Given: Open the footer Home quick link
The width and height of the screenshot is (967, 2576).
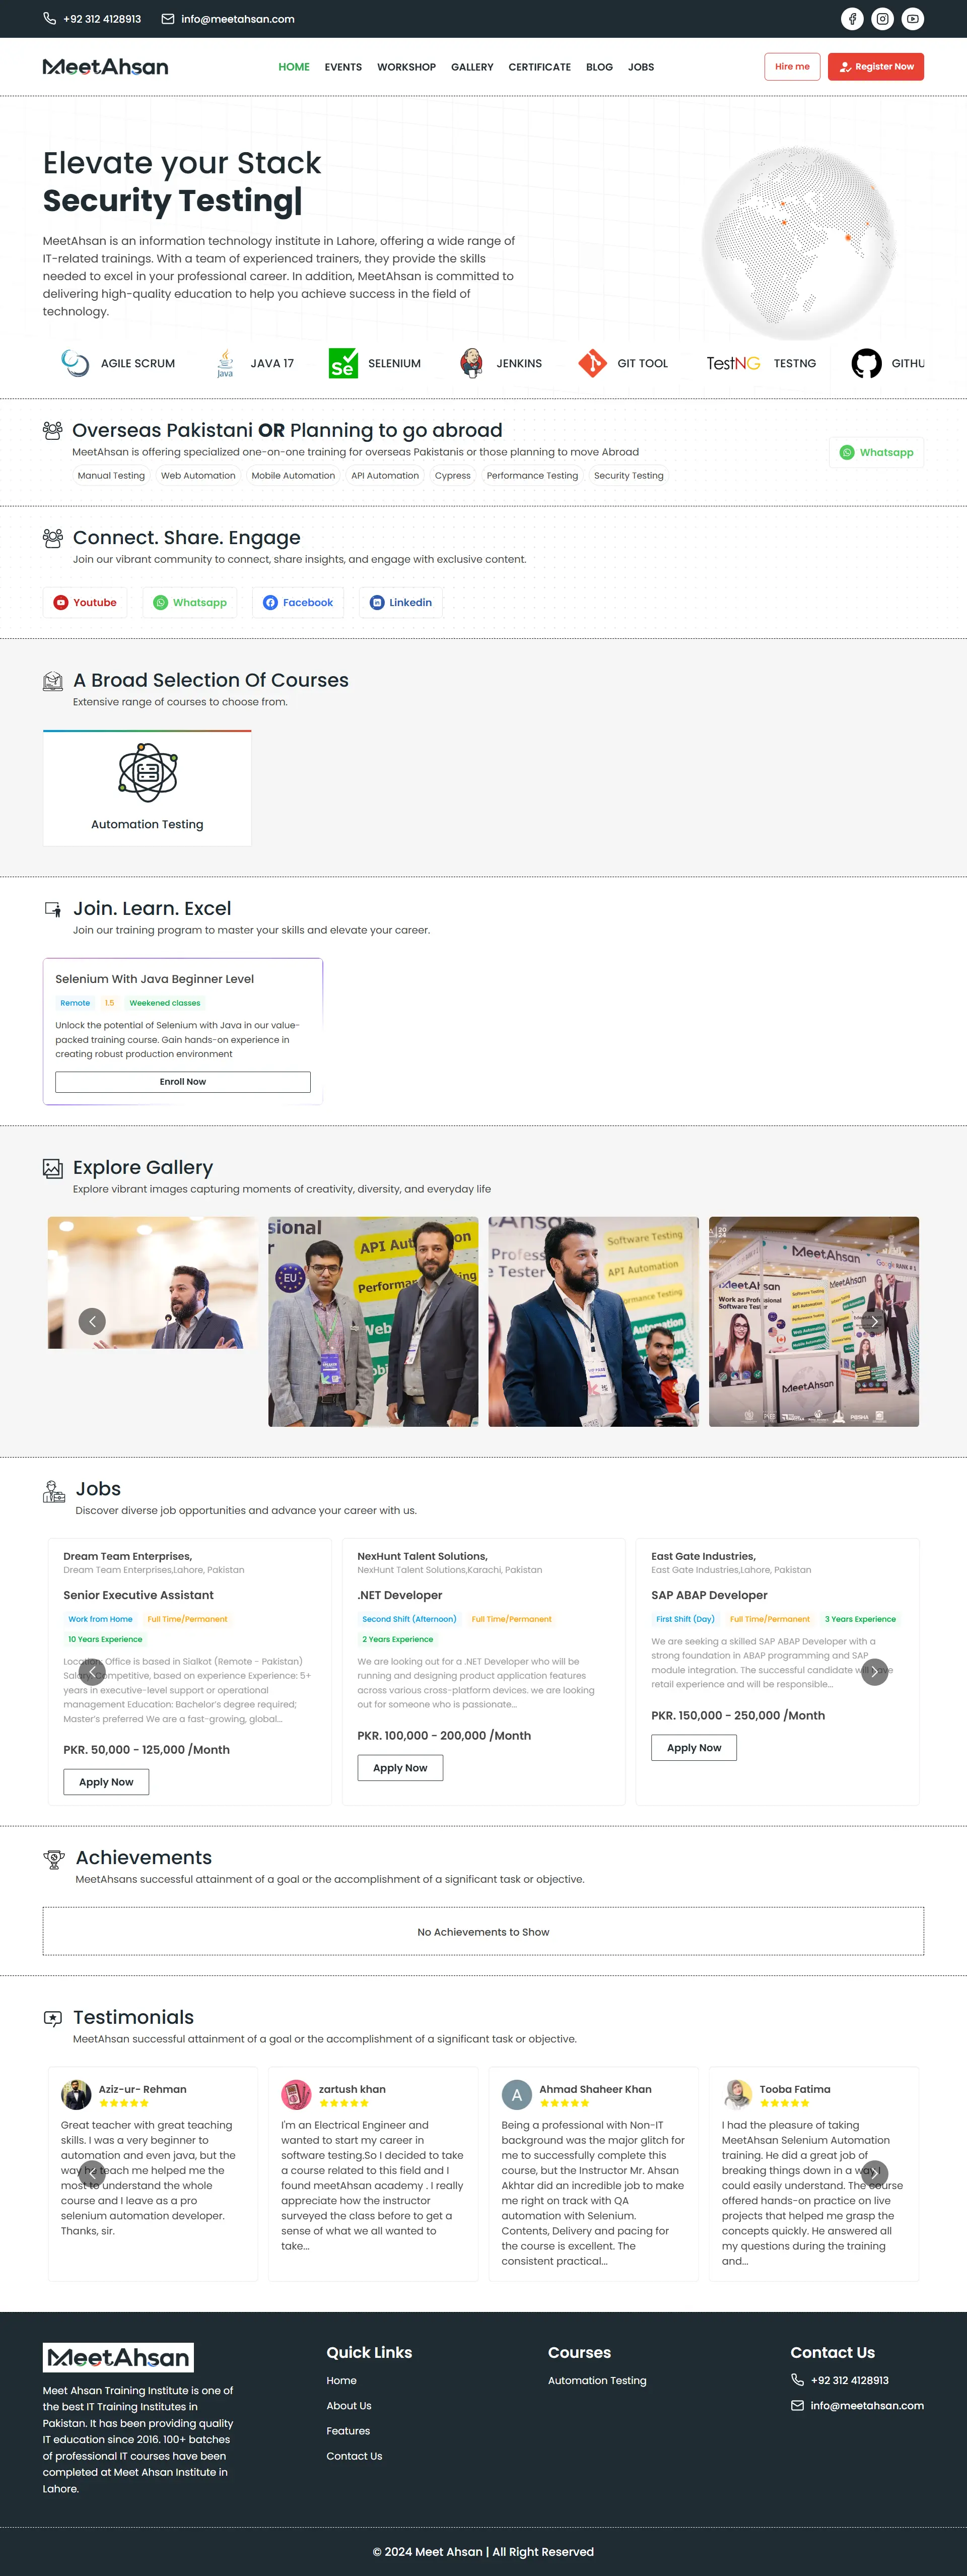Looking at the screenshot, I should coord(341,2381).
